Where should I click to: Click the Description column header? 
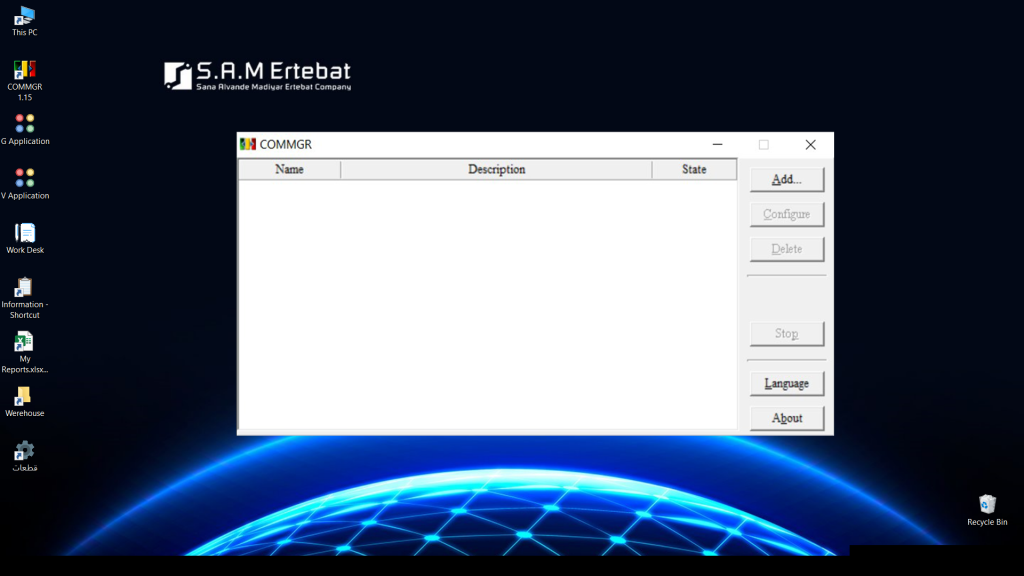tap(496, 170)
